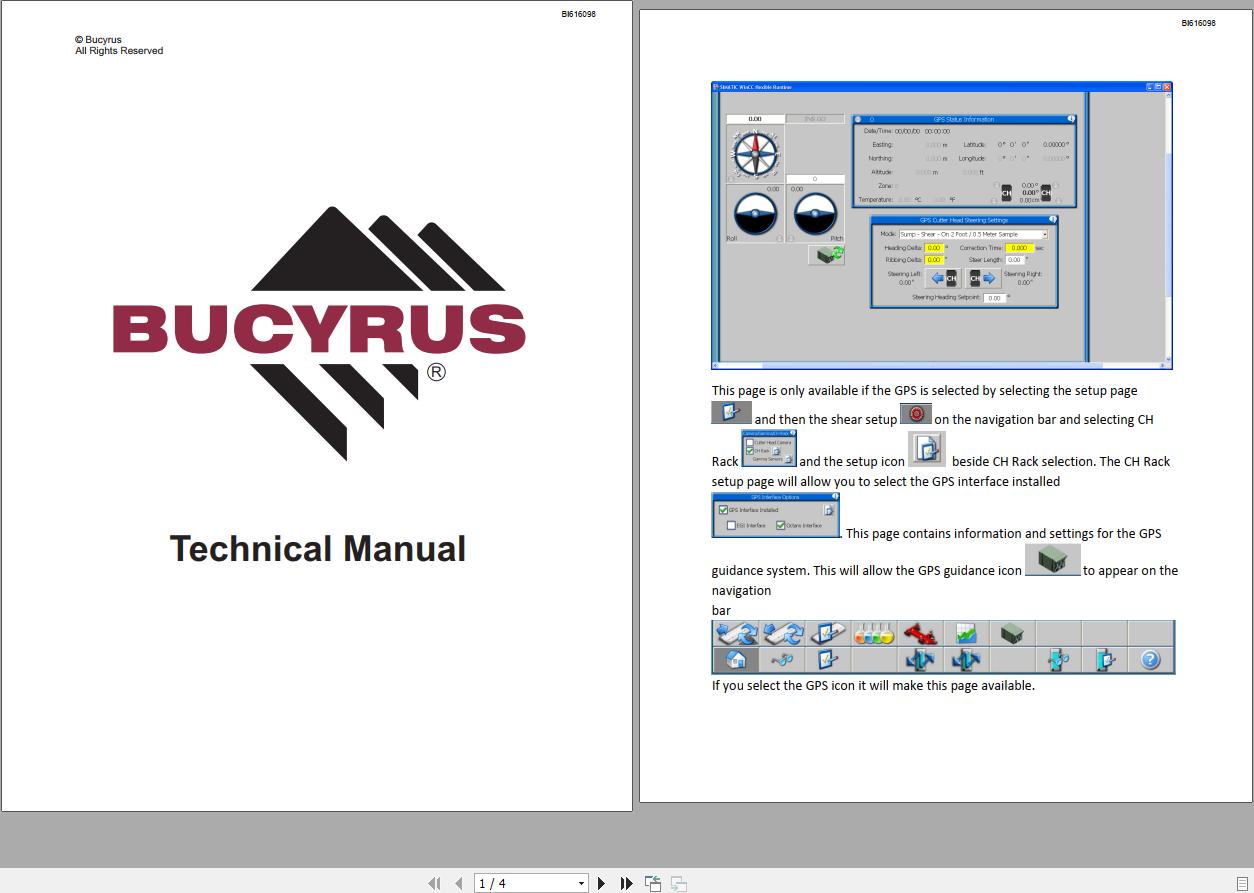Click the Roll attitude gauge
This screenshot has width=1254, height=893.
[x=755, y=213]
